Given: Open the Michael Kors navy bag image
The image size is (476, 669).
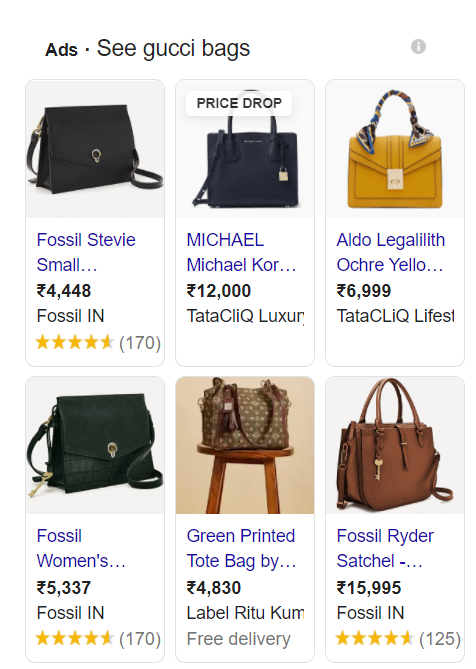Looking at the screenshot, I should pos(245,149).
